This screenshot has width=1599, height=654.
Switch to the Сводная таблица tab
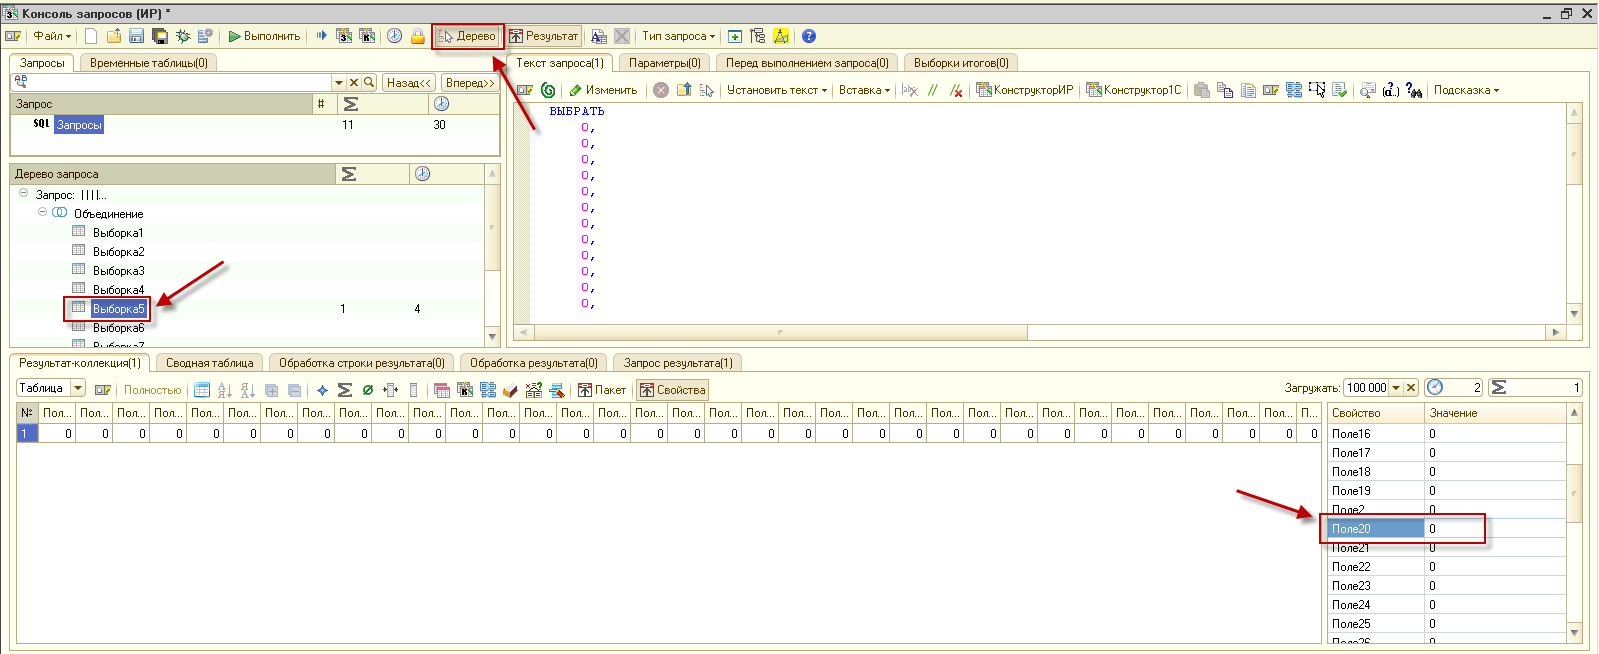tap(209, 363)
